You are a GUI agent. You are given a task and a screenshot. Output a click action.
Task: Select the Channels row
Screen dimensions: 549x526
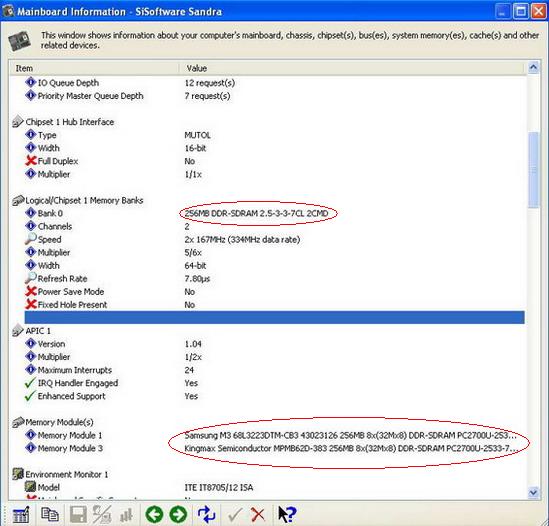point(274,226)
